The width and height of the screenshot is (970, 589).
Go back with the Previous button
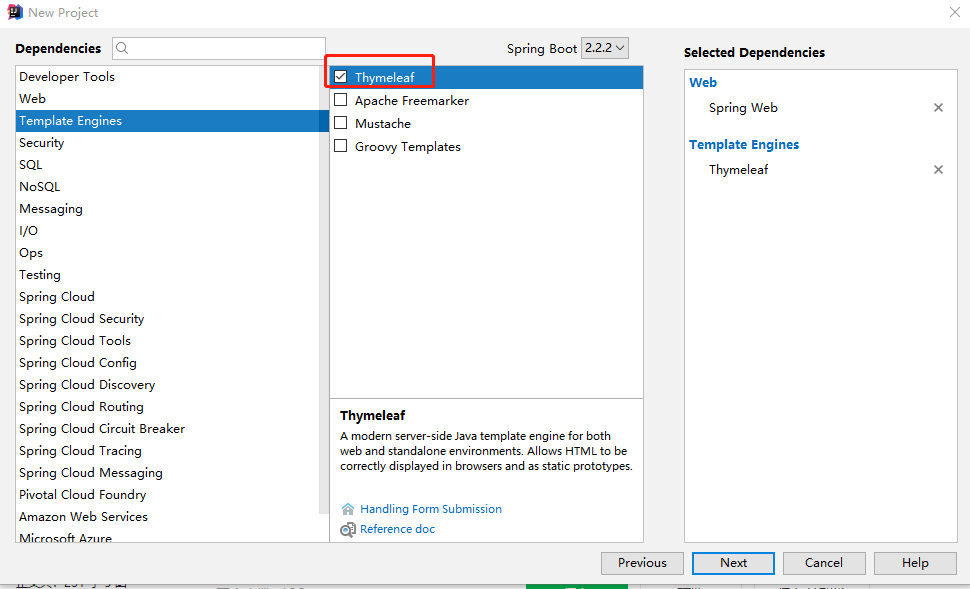click(x=642, y=563)
